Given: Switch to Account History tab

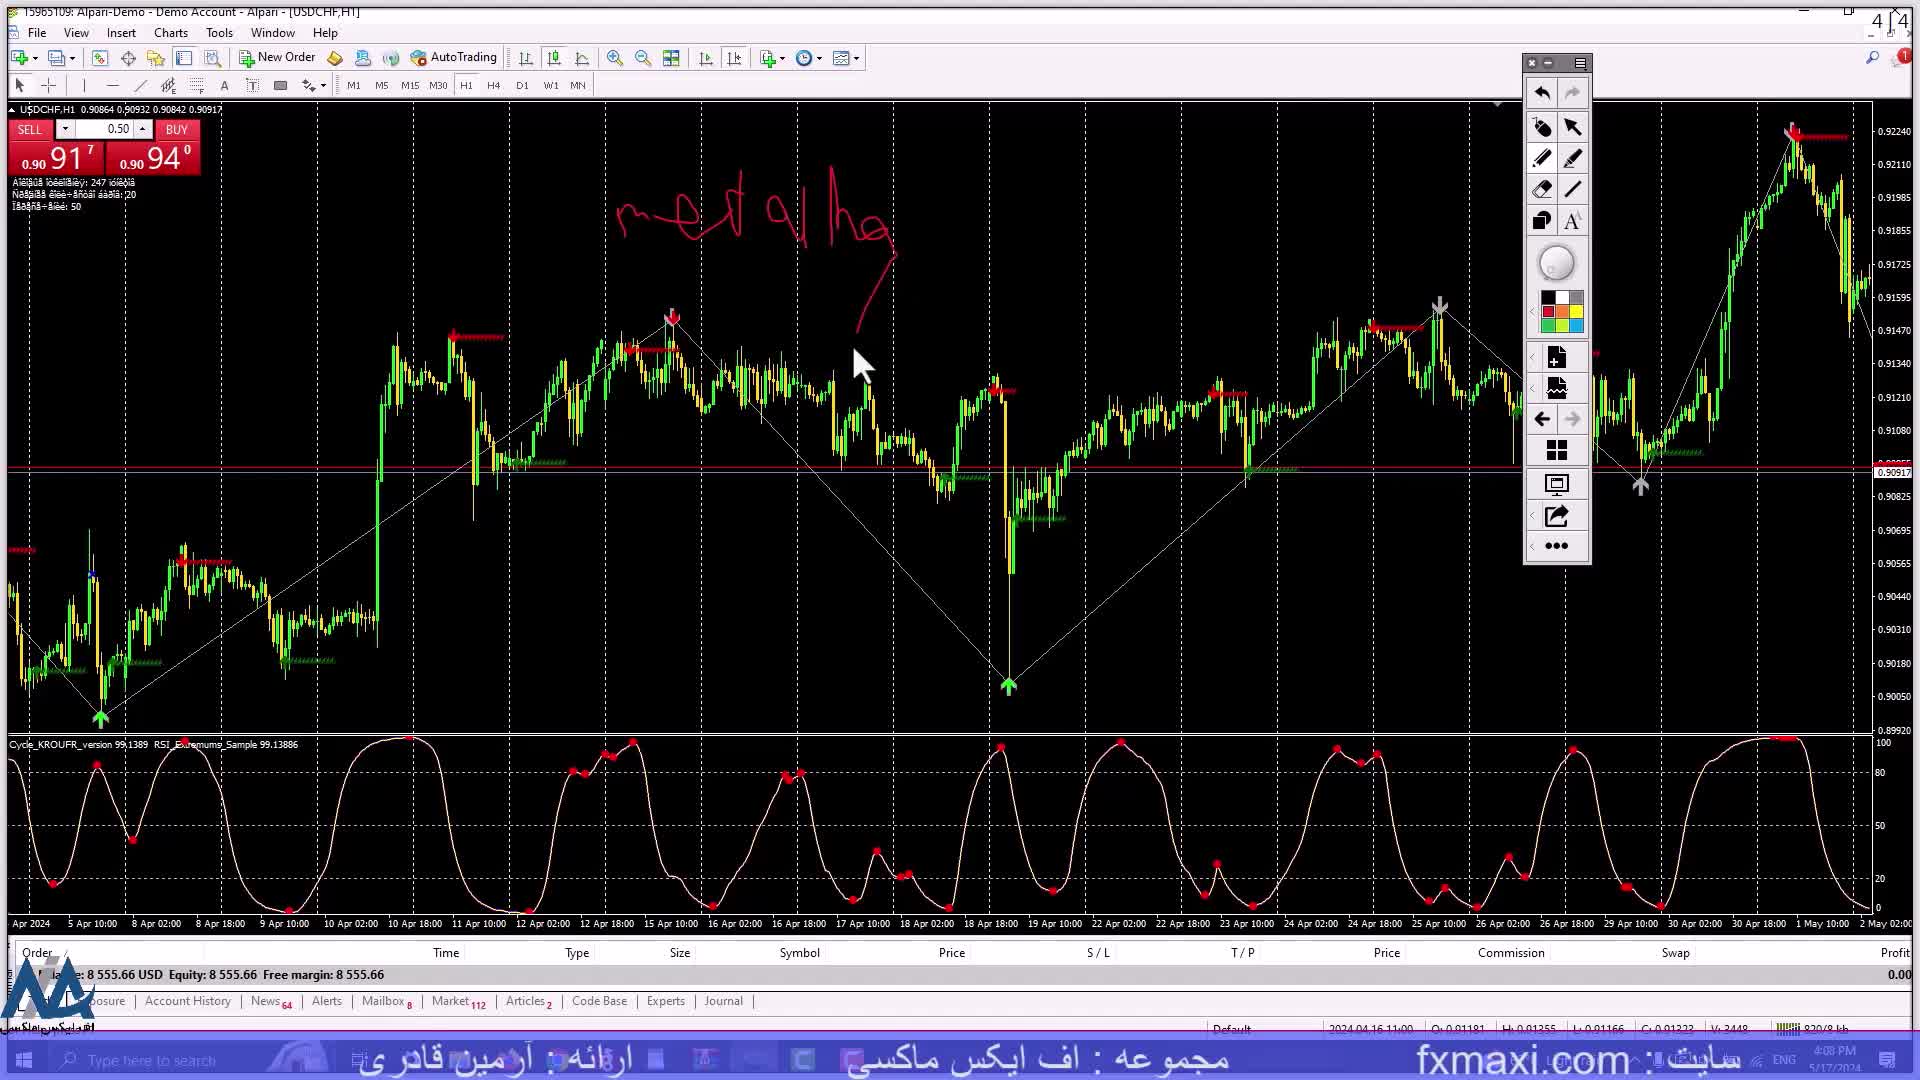Looking at the screenshot, I should [187, 1001].
